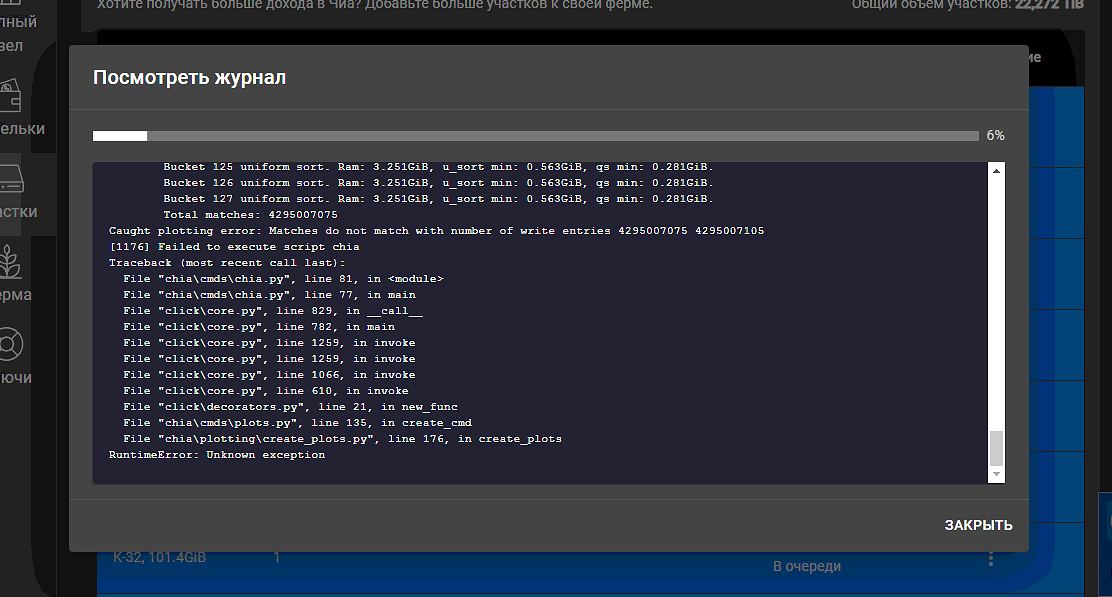This screenshot has width=1112, height=597.
Task: Click the scroll-down arrow of the log
Action: click(996, 474)
